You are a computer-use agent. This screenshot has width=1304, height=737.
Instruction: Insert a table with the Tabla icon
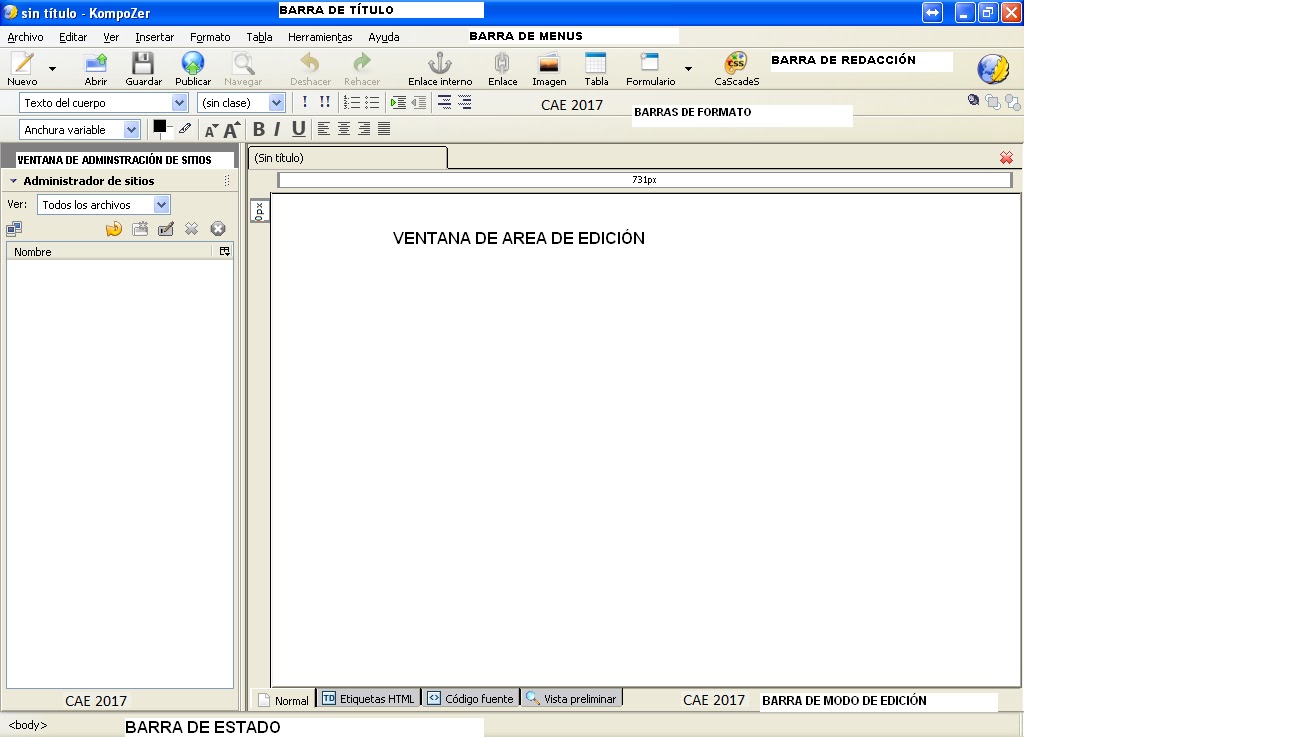[x=596, y=64]
